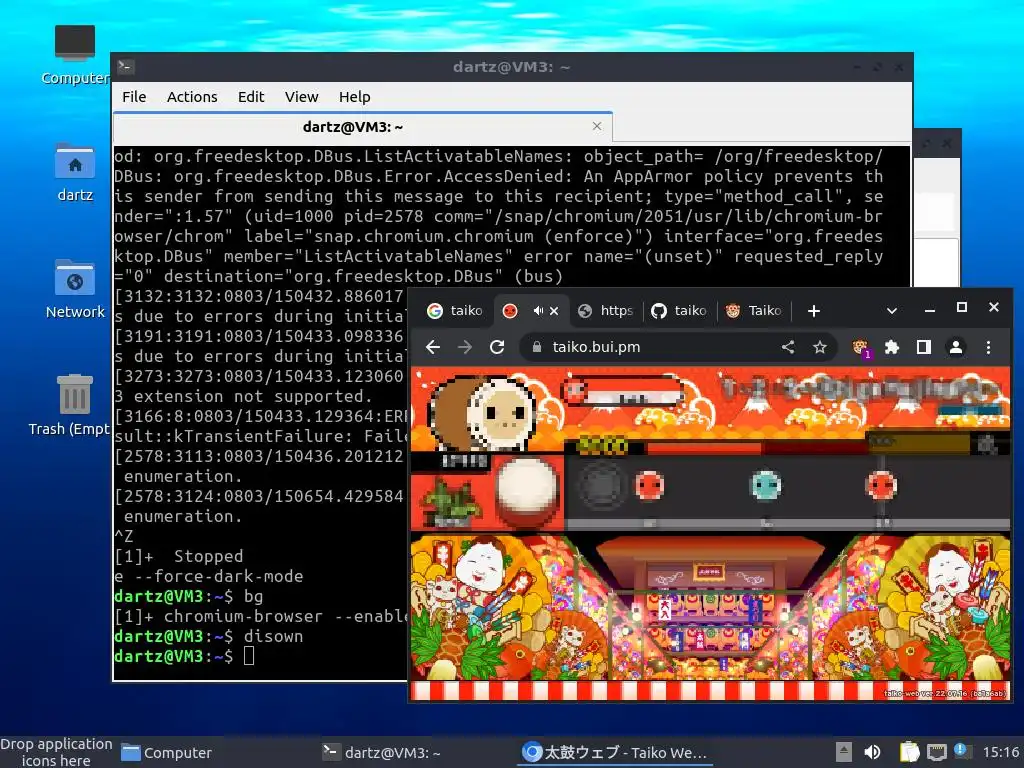
Task: Hit the white drum in the game
Action: tap(526, 487)
